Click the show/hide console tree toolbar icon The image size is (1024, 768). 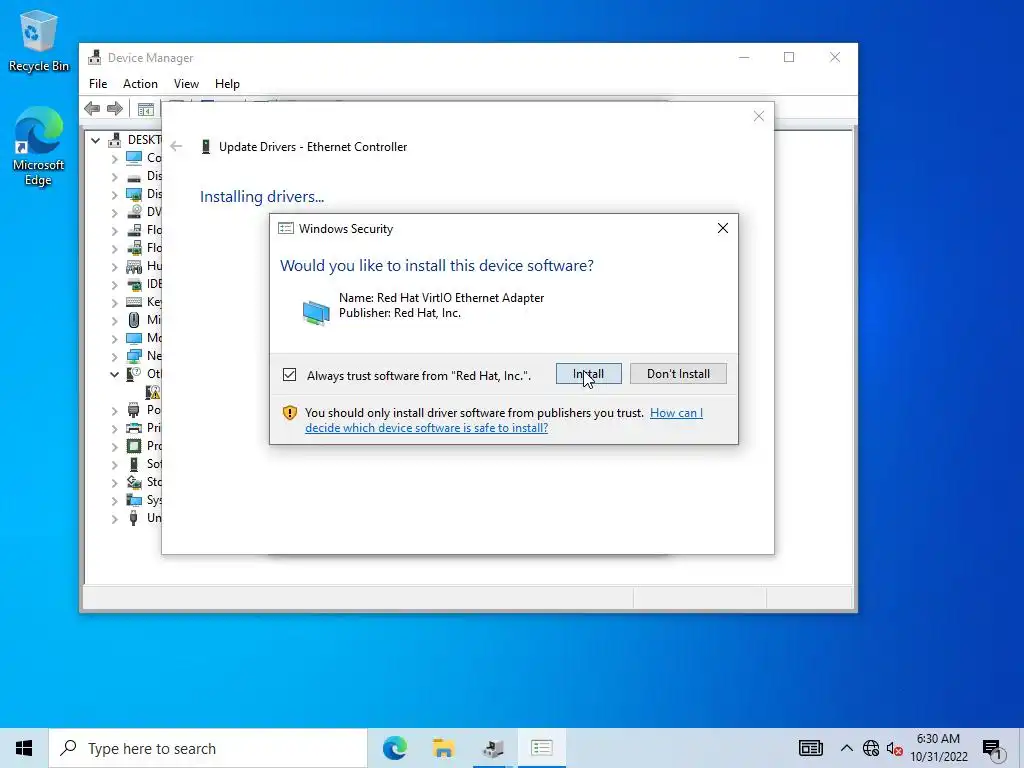(146, 109)
